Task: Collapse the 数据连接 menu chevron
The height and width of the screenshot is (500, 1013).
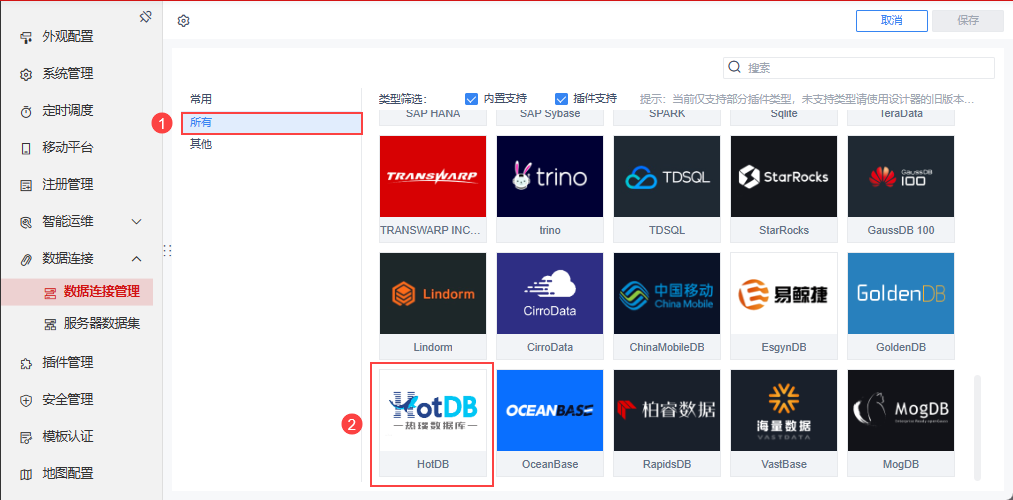Action: tap(136, 259)
